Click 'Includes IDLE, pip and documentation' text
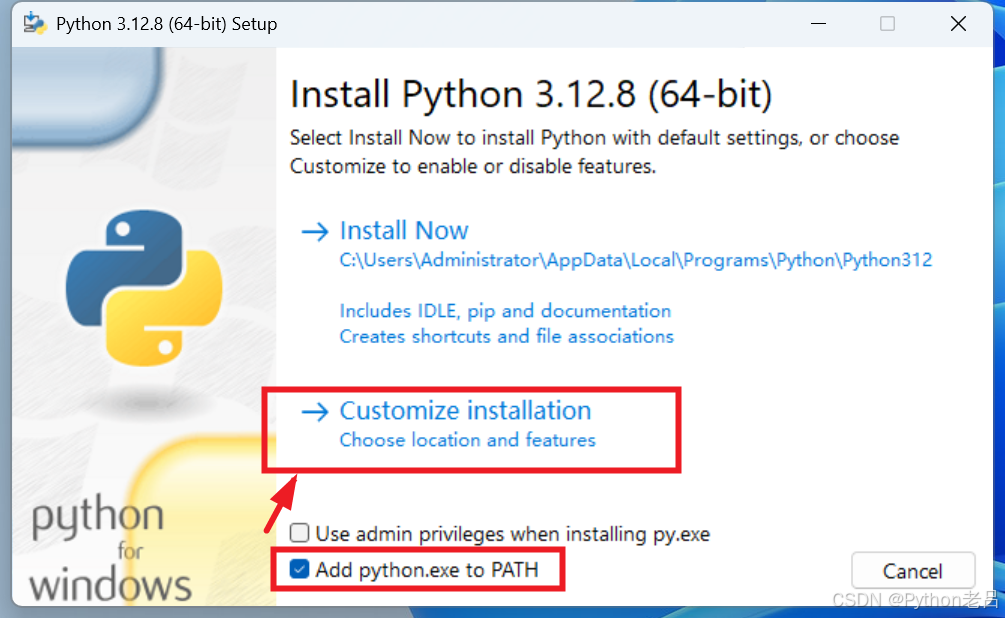Viewport: 1005px width, 618px height. [505, 311]
